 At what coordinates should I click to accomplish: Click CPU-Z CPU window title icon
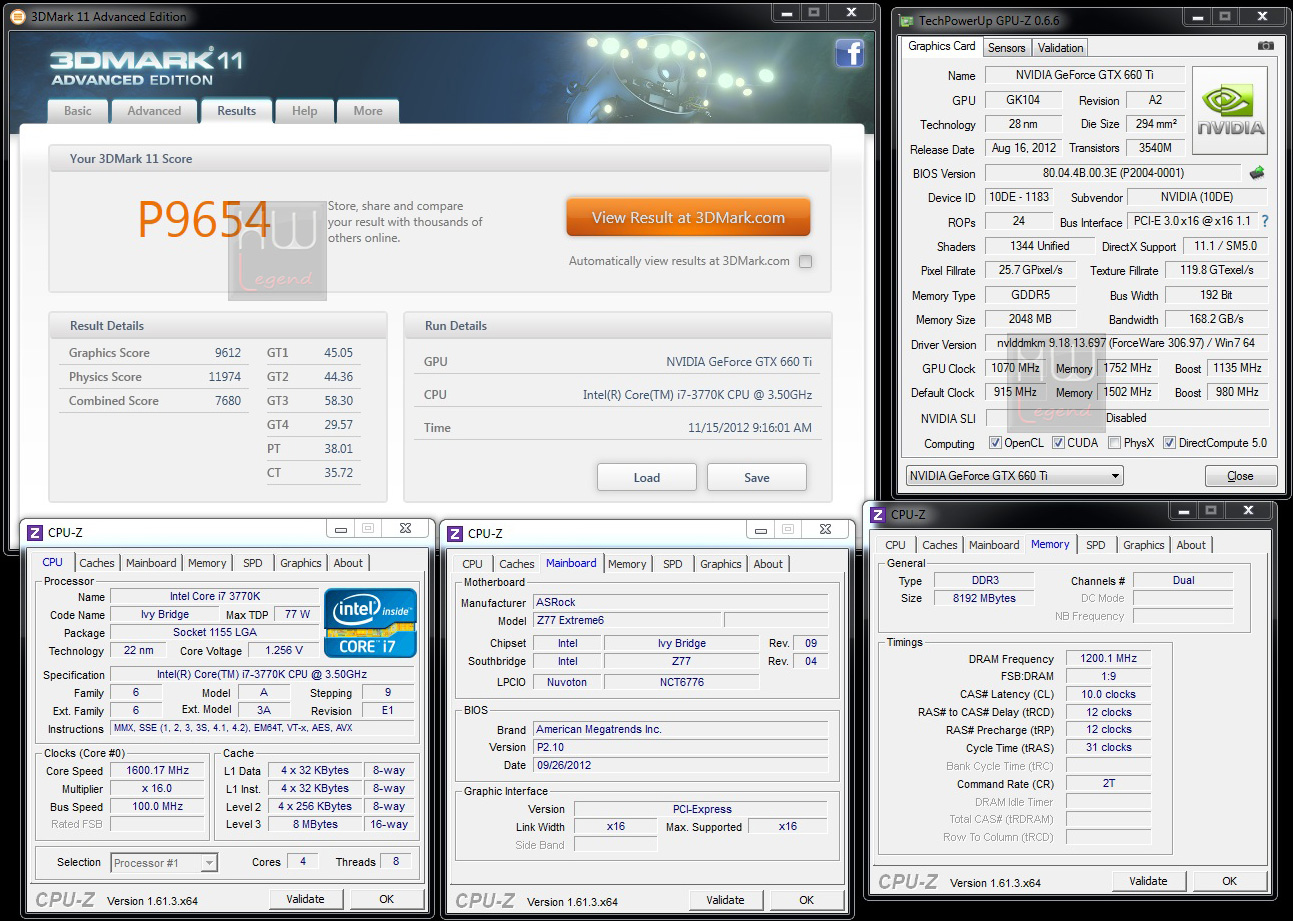pos(34,533)
